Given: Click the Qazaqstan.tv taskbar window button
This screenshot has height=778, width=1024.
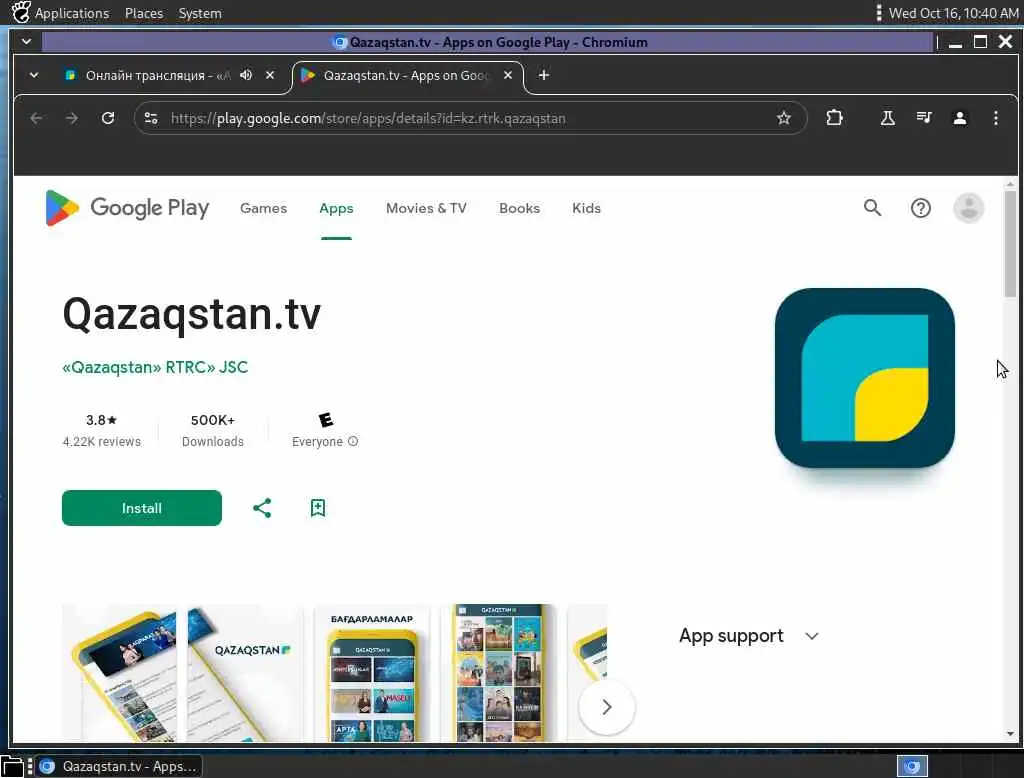Looking at the screenshot, I should [x=120, y=766].
